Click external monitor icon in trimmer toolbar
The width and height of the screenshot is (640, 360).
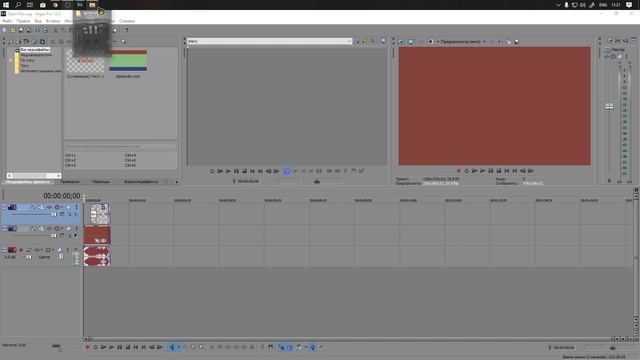(x=383, y=41)
